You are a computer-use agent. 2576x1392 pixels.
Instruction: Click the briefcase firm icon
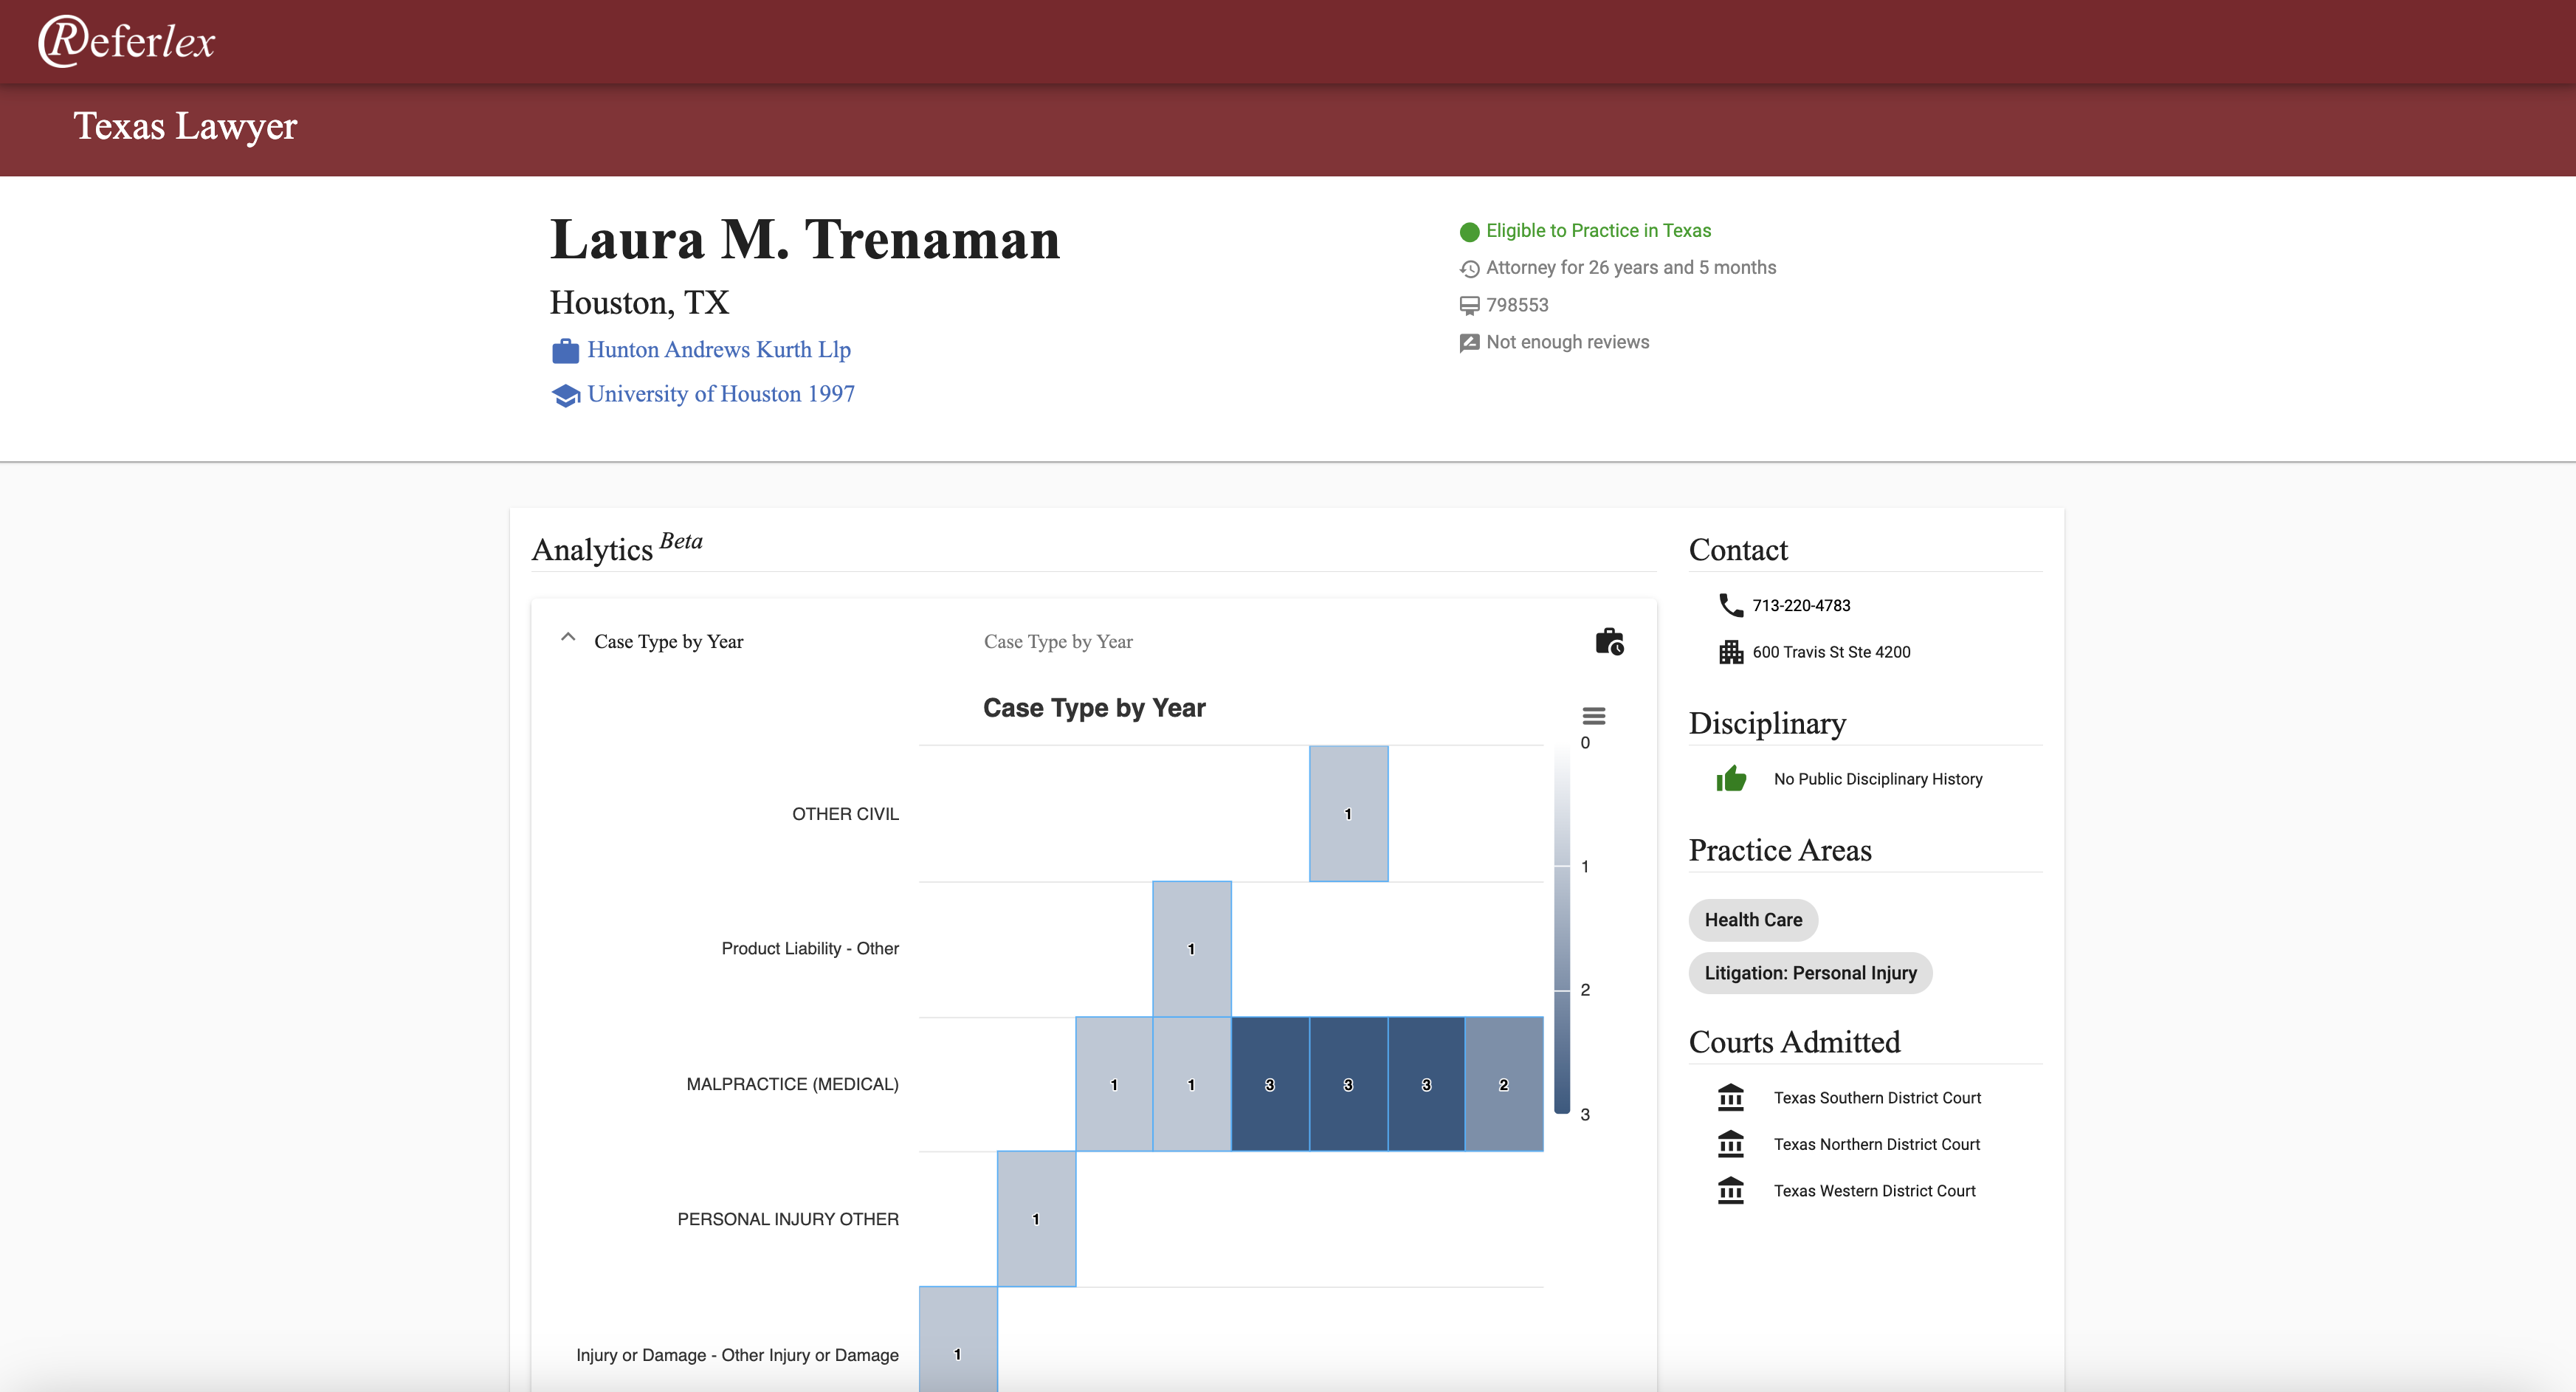pyautogui.click(x=565, y=351)
